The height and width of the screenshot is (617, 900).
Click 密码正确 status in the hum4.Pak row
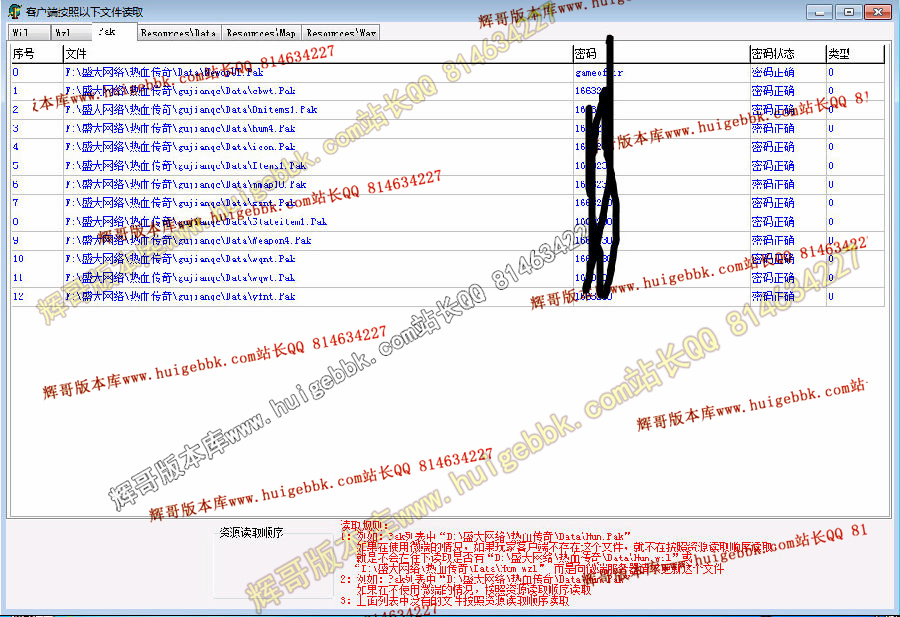point(773,128)
